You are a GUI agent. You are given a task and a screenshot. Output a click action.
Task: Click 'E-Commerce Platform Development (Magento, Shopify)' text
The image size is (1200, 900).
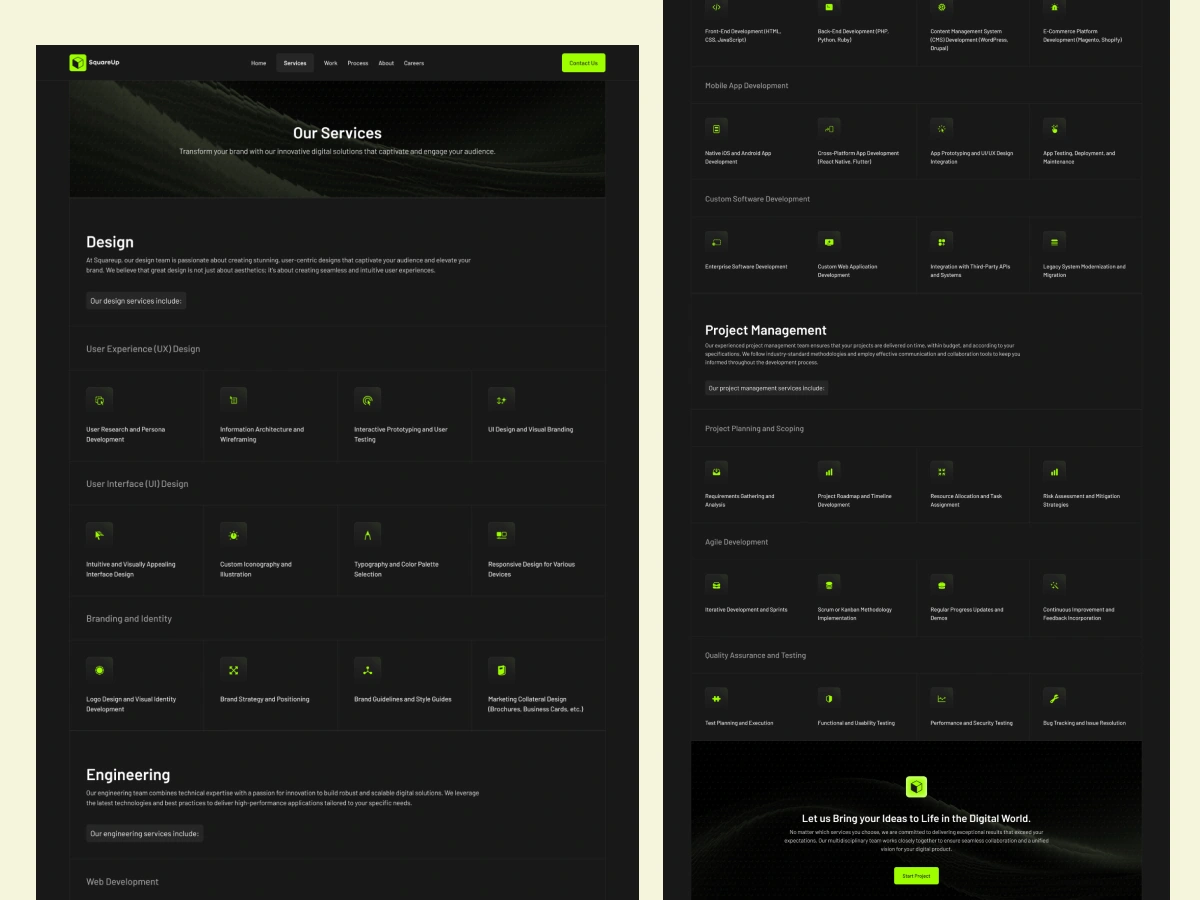click(x=1083, y=35)
